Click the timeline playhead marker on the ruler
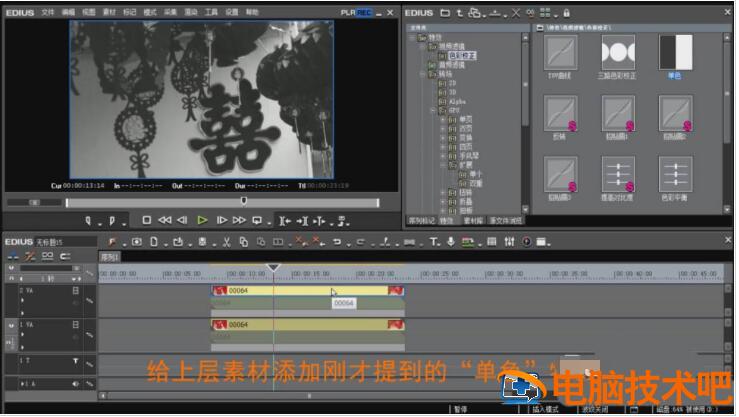Image resolution: width=739 pixels, height=417 pixels. click(x=273, y=268)
